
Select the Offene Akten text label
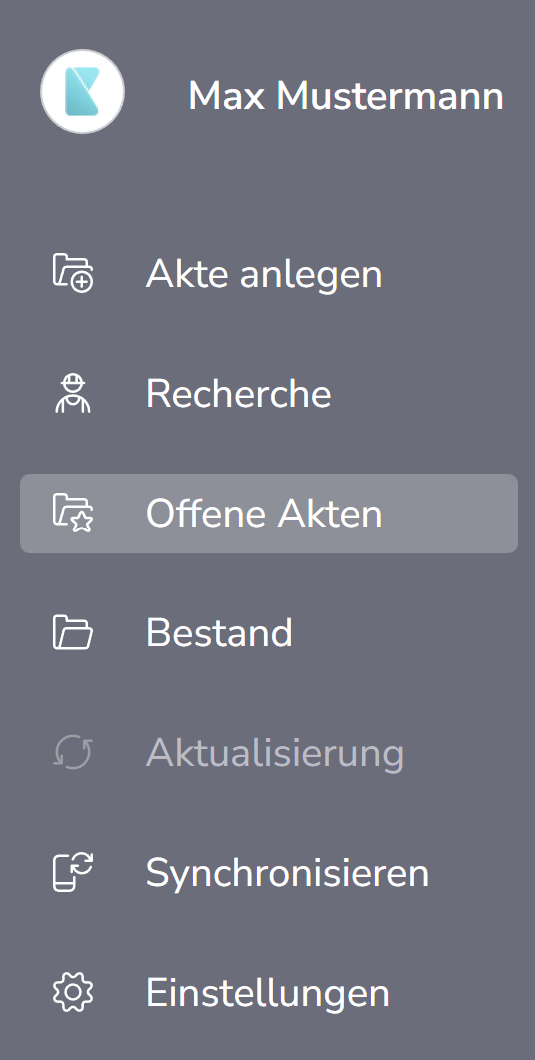[264, 514]
